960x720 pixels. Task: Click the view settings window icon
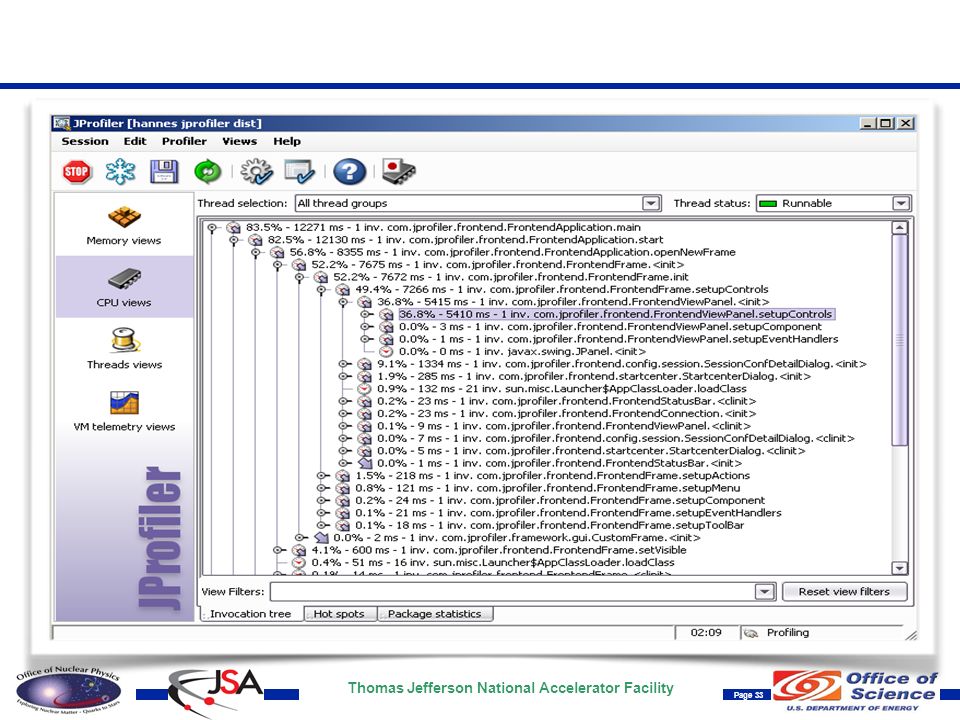[299, 171]
